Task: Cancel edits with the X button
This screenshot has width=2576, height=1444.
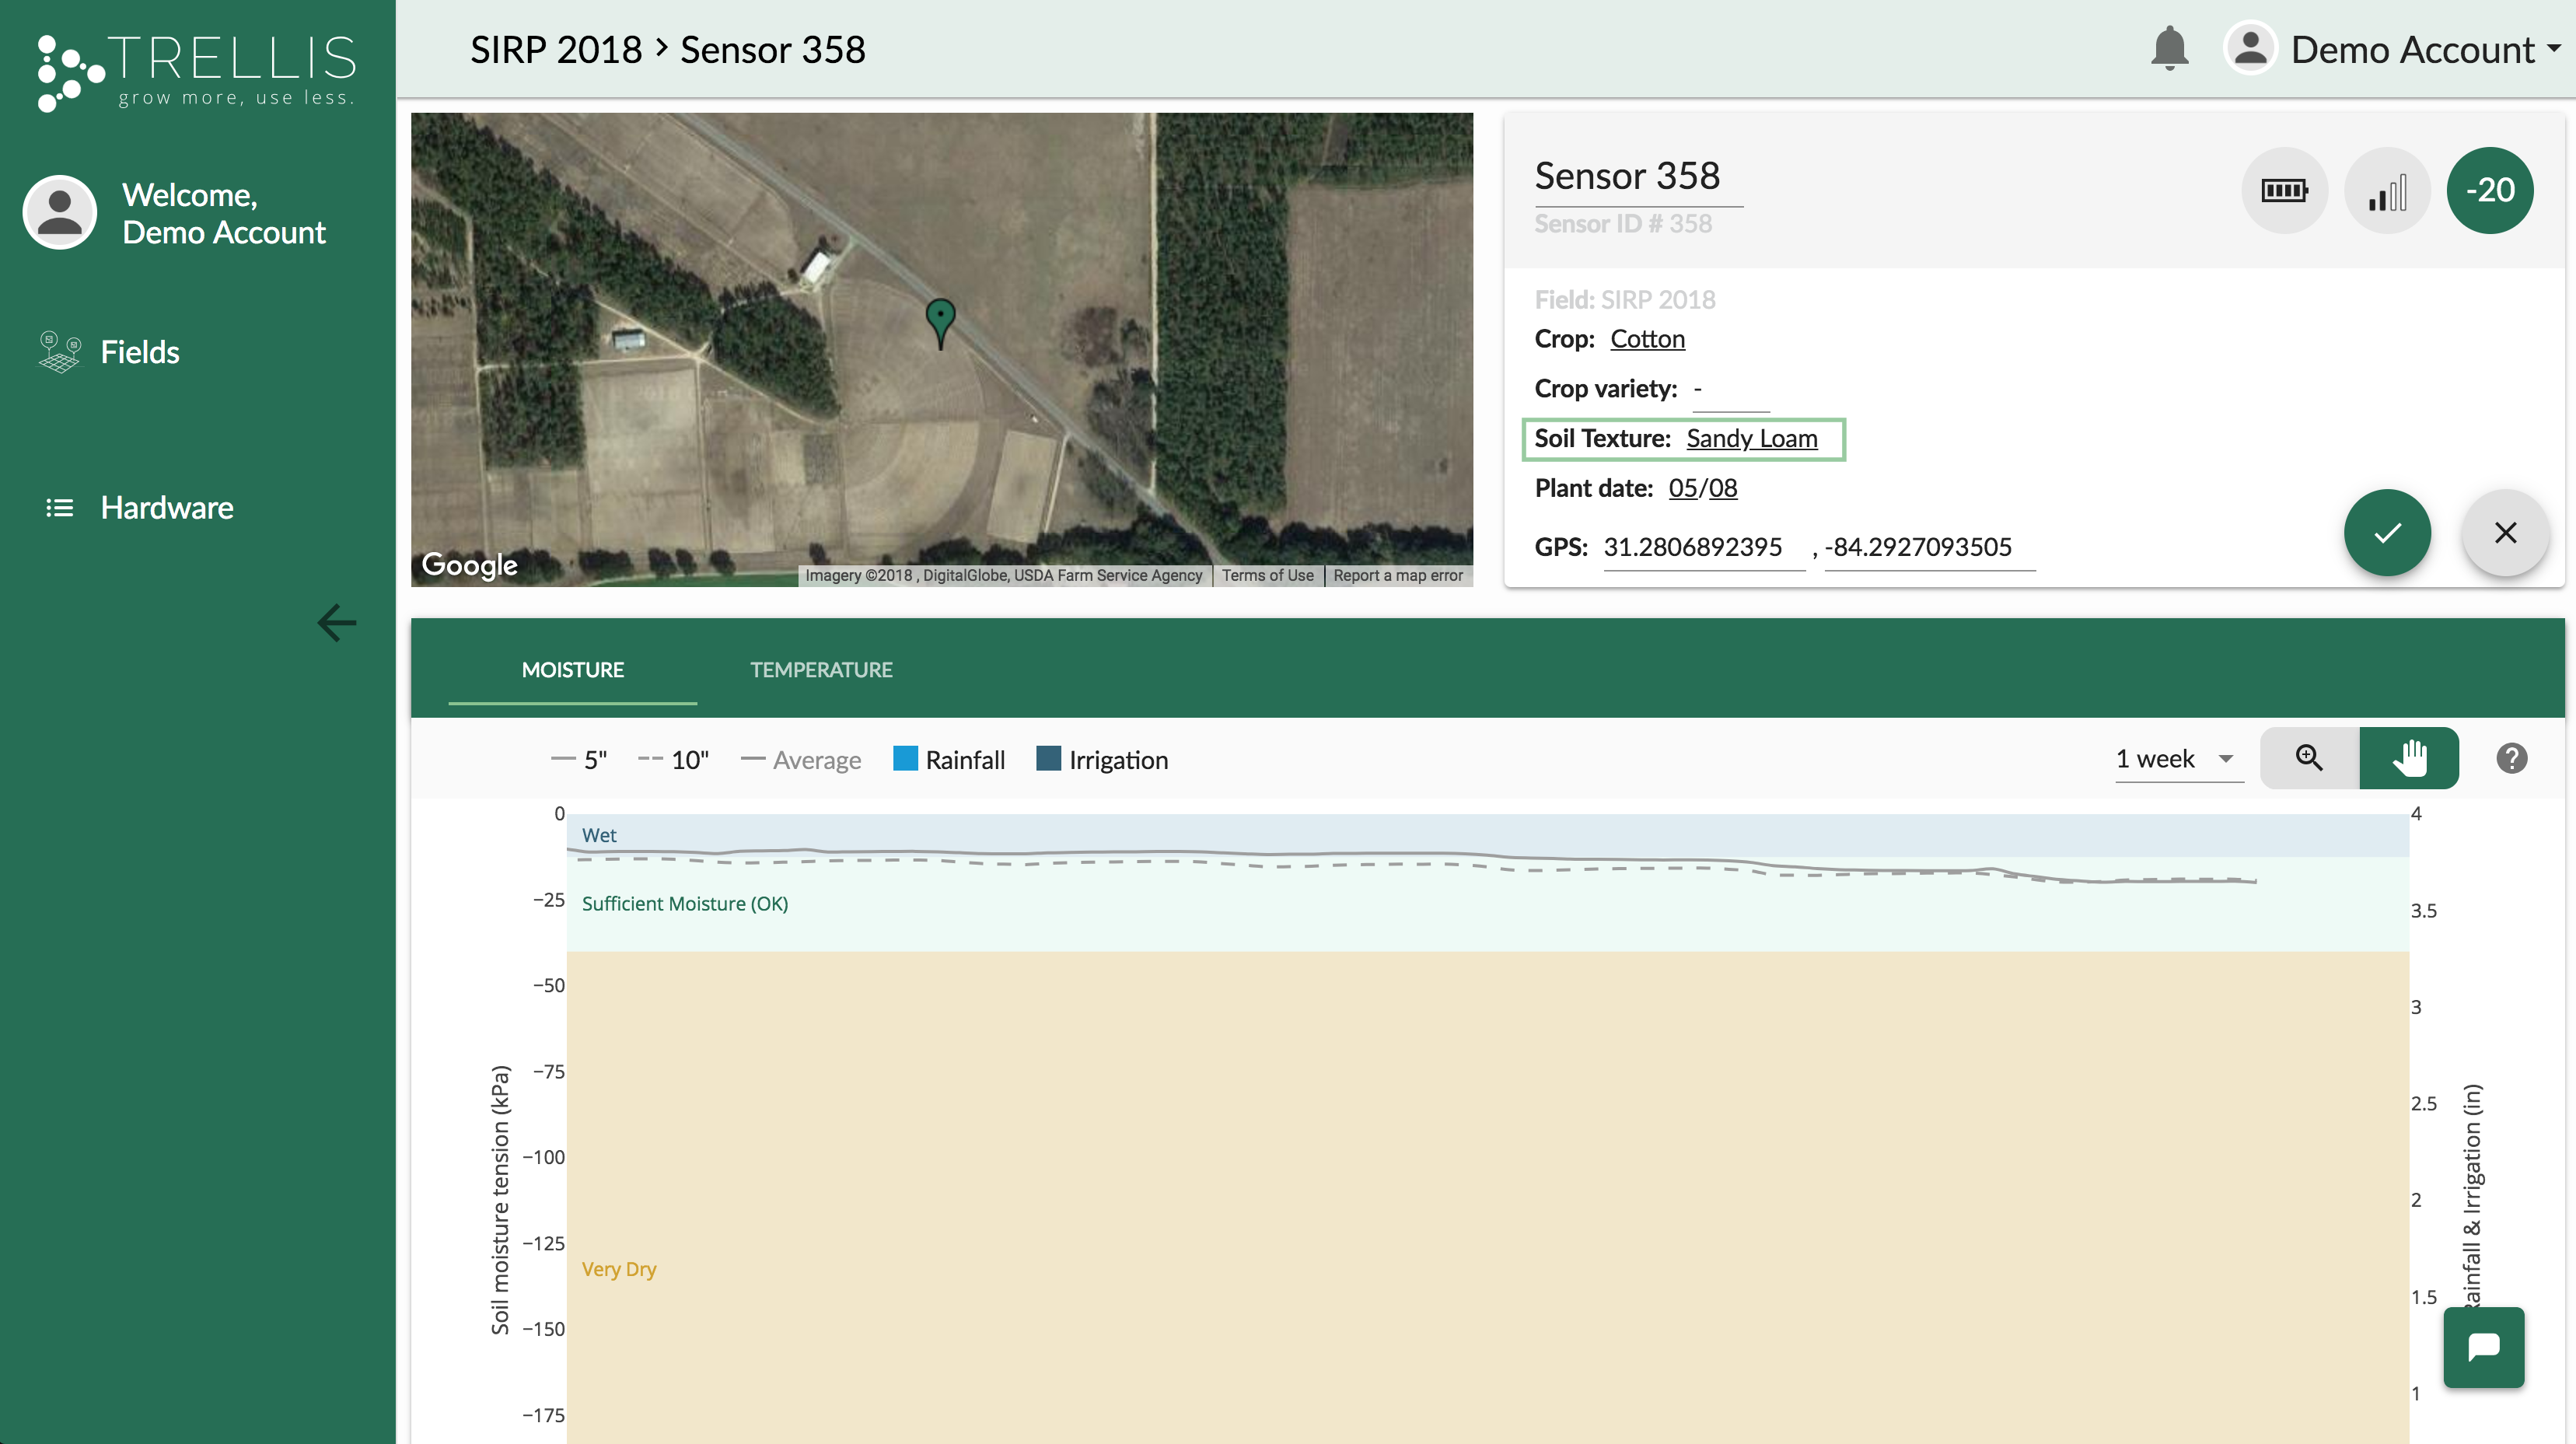Action: point(2504,533)
